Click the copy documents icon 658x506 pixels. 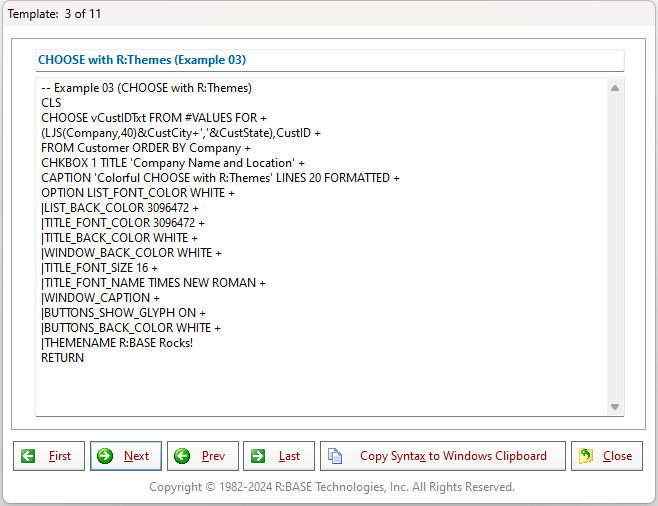tap(335, 456)
